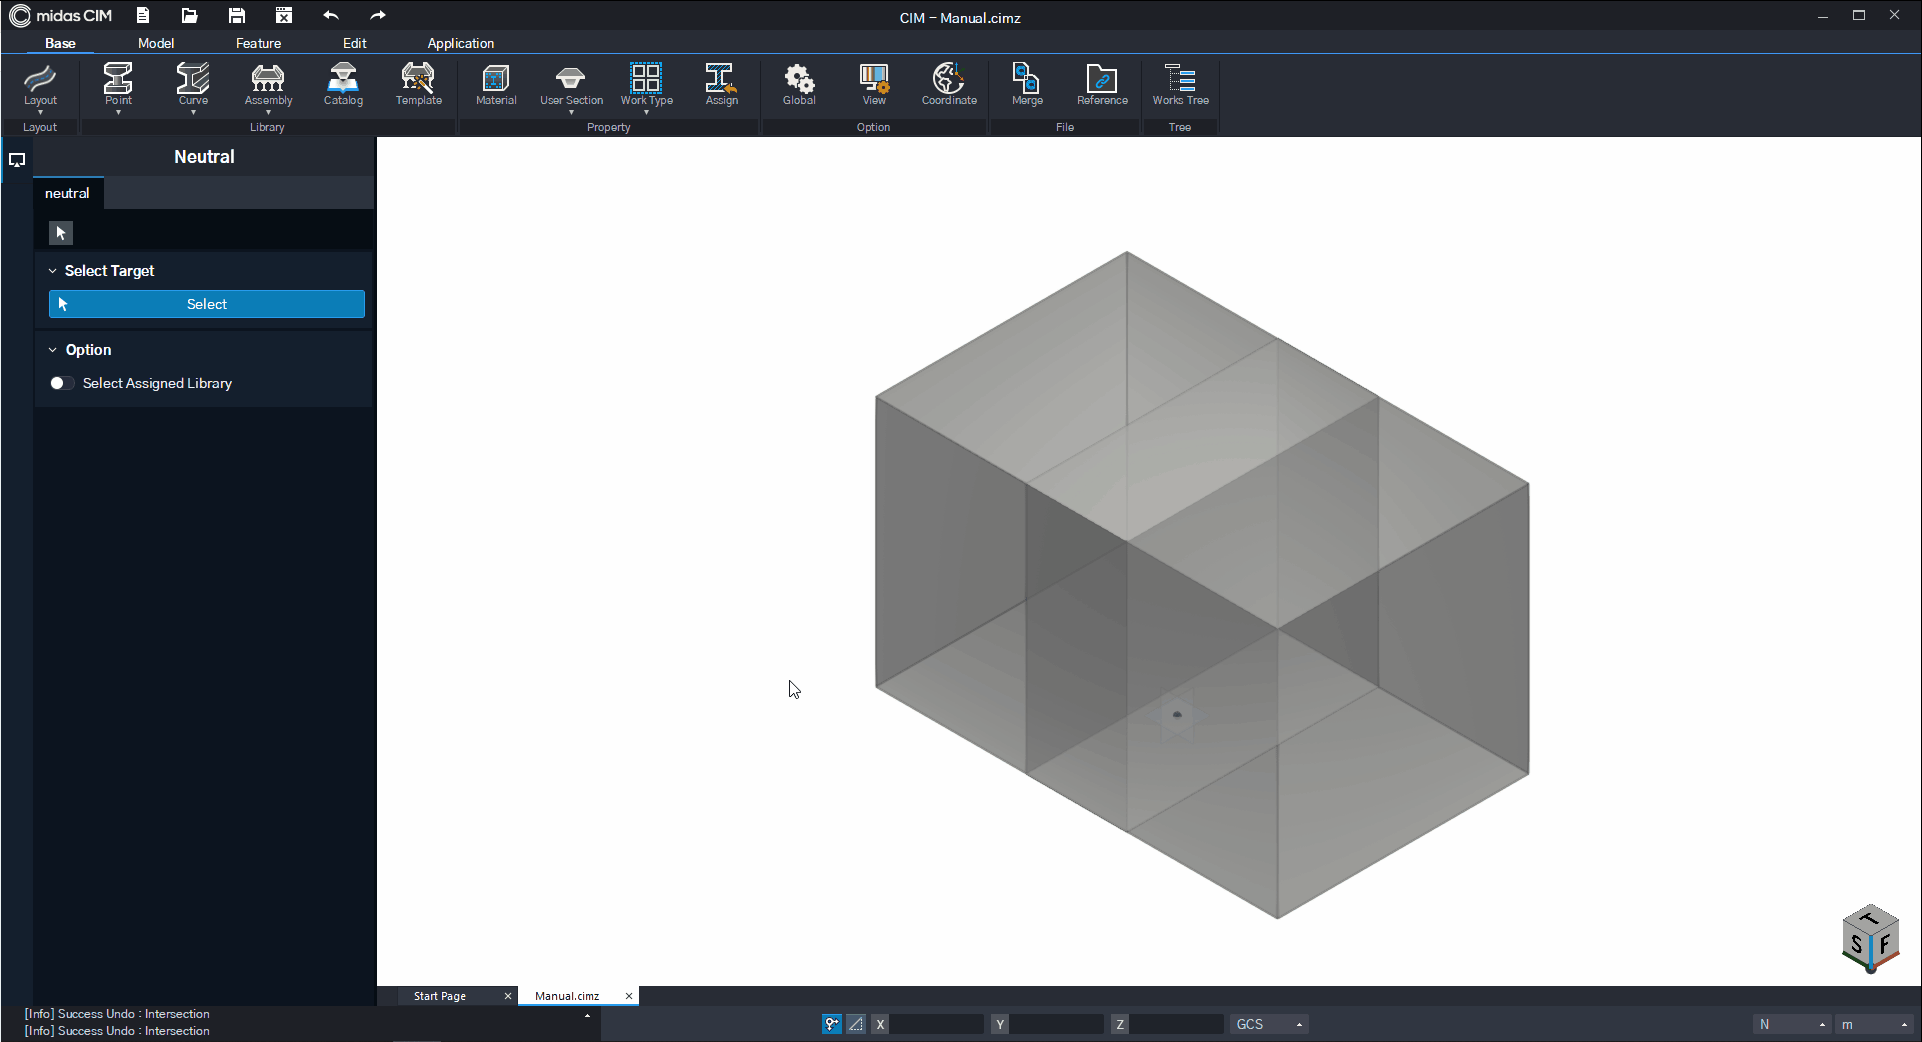Open the Catalog library
1922x1042 pixels.
[x=343, y=84]
